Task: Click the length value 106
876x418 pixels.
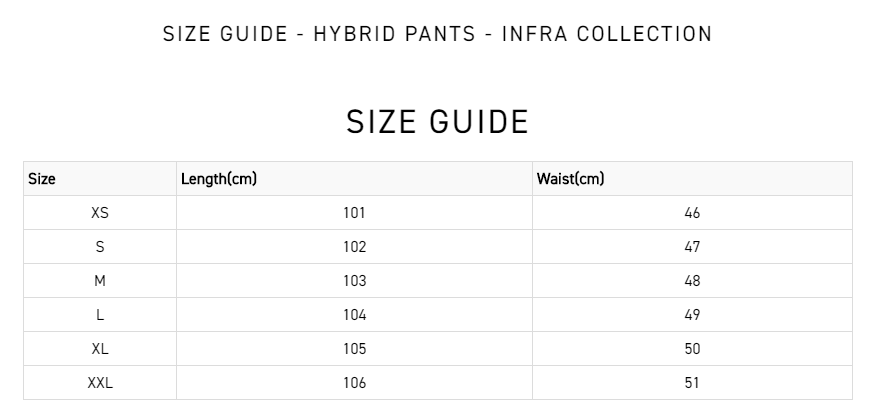Action: (354, 383)
